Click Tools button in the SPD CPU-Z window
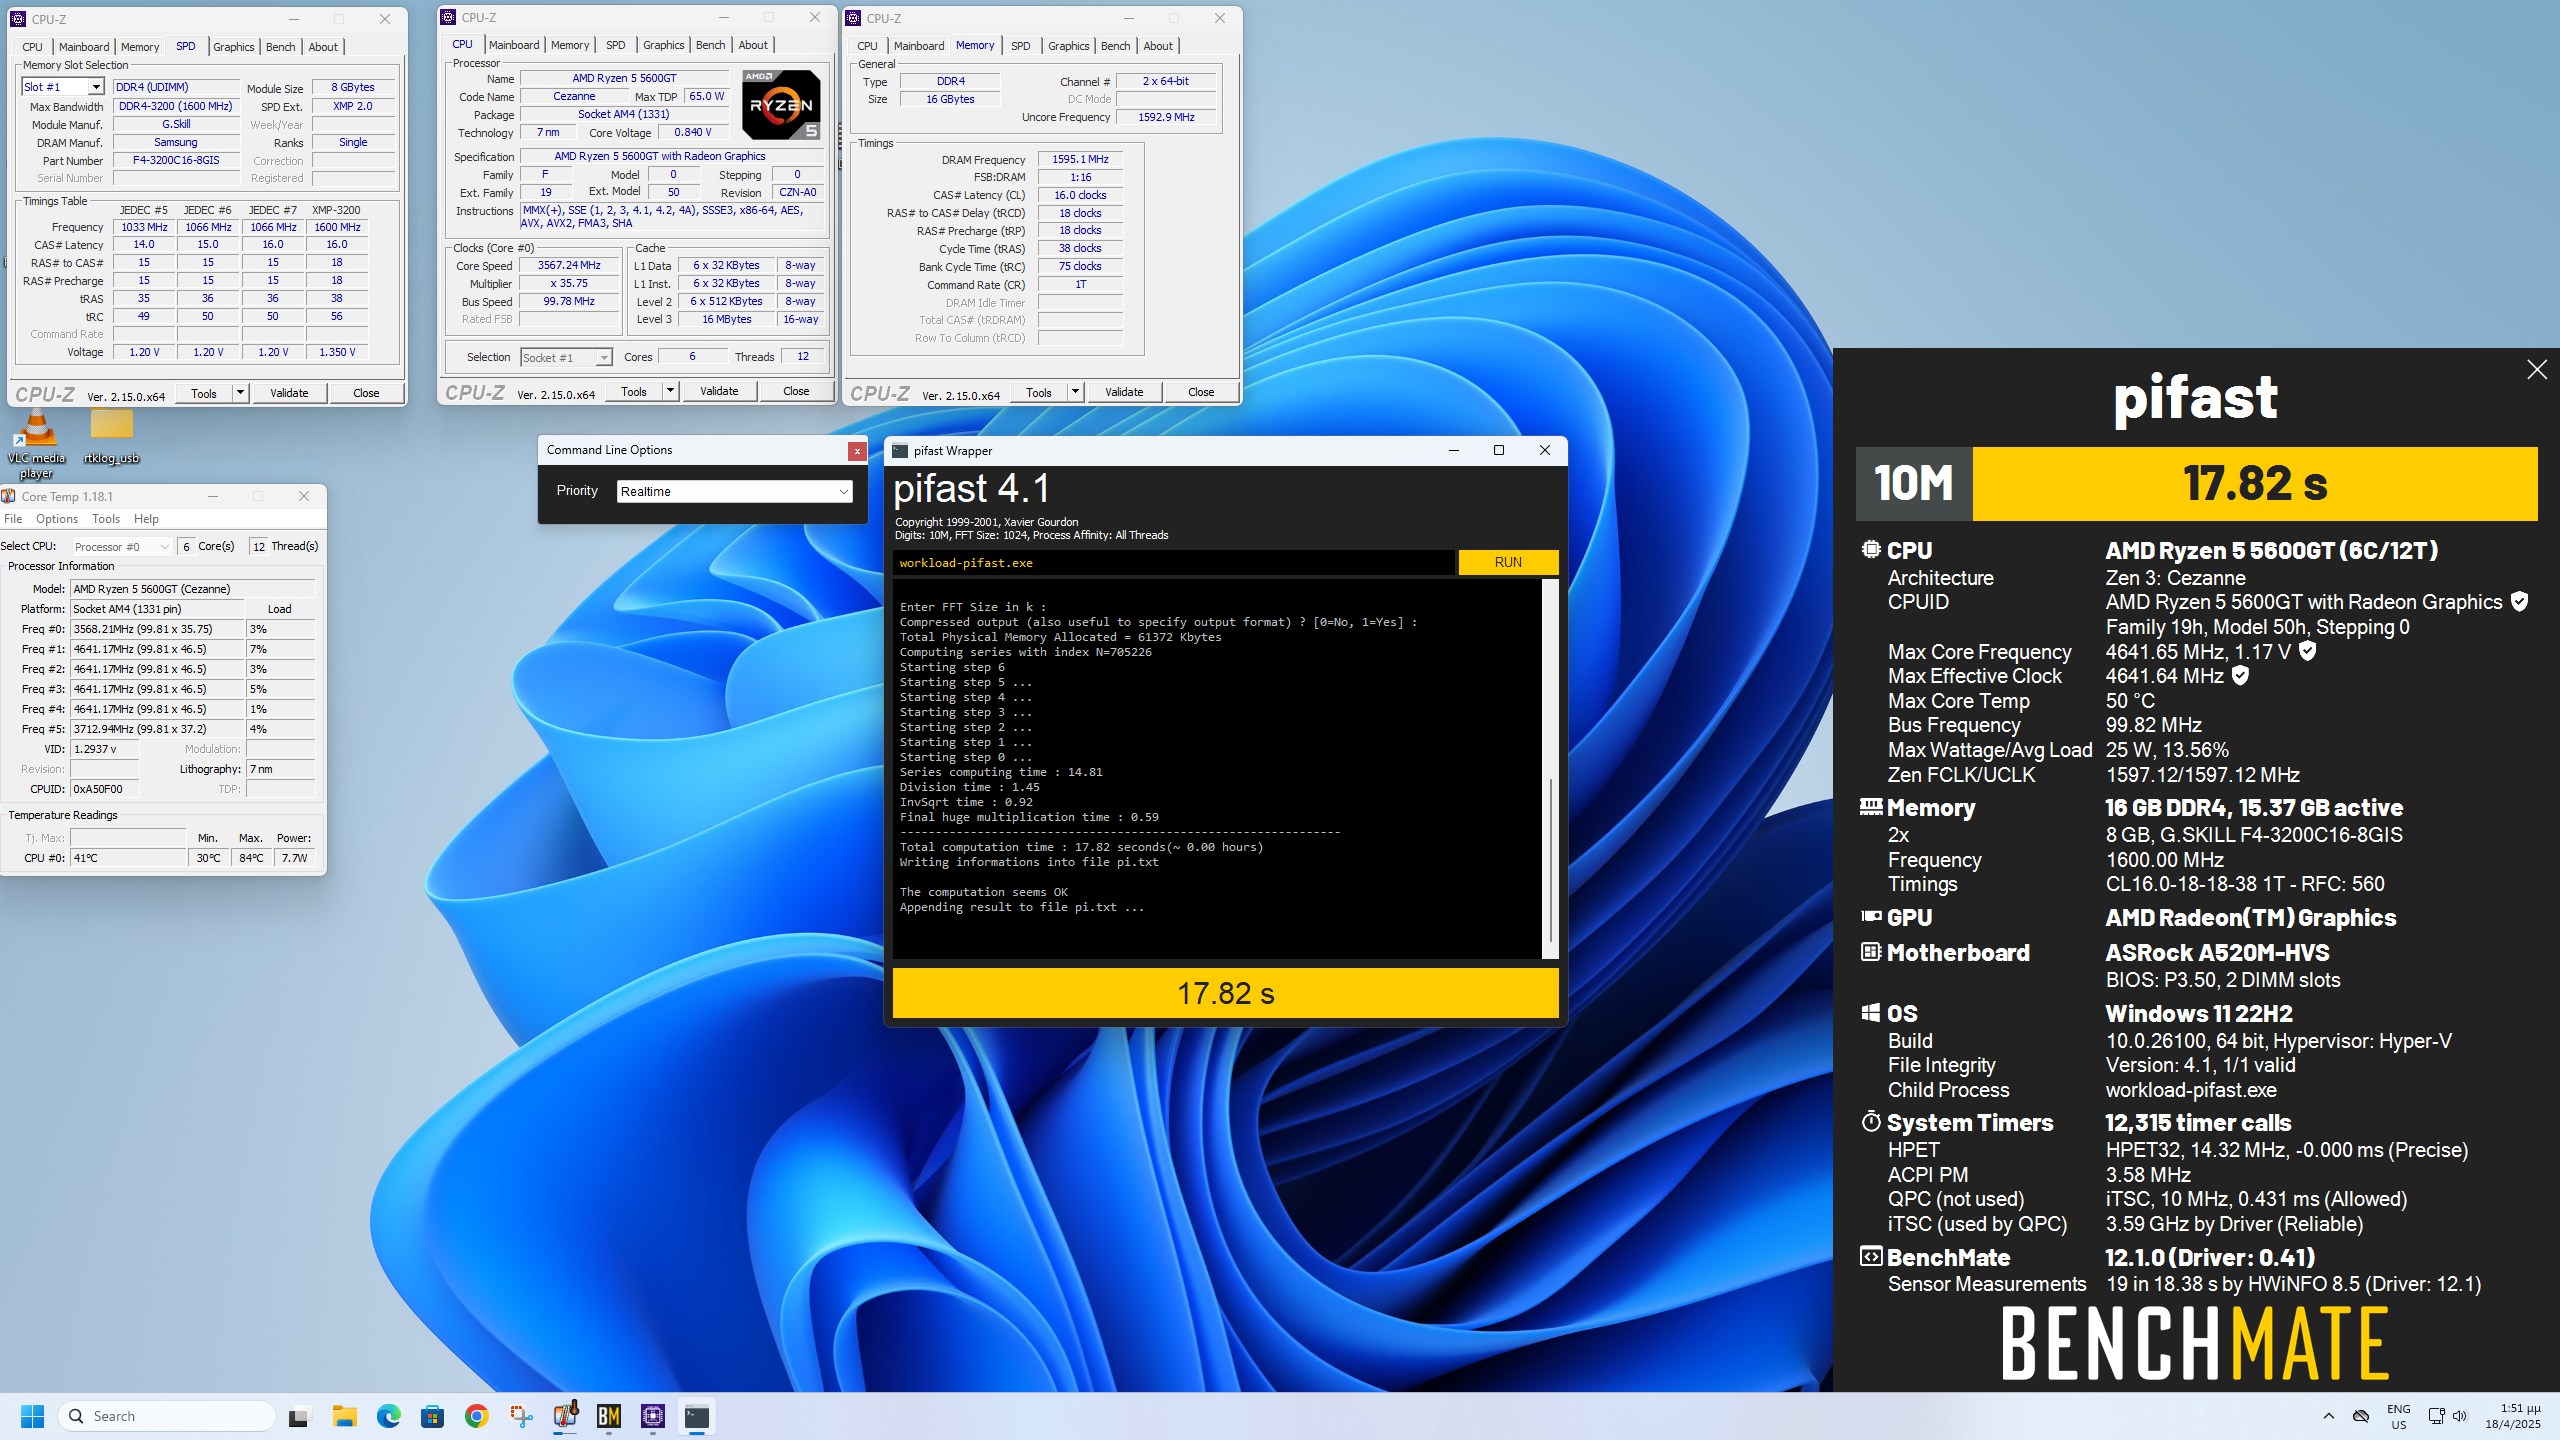2560x1440 pixels. pyautogui.click(x=204, y=393)
